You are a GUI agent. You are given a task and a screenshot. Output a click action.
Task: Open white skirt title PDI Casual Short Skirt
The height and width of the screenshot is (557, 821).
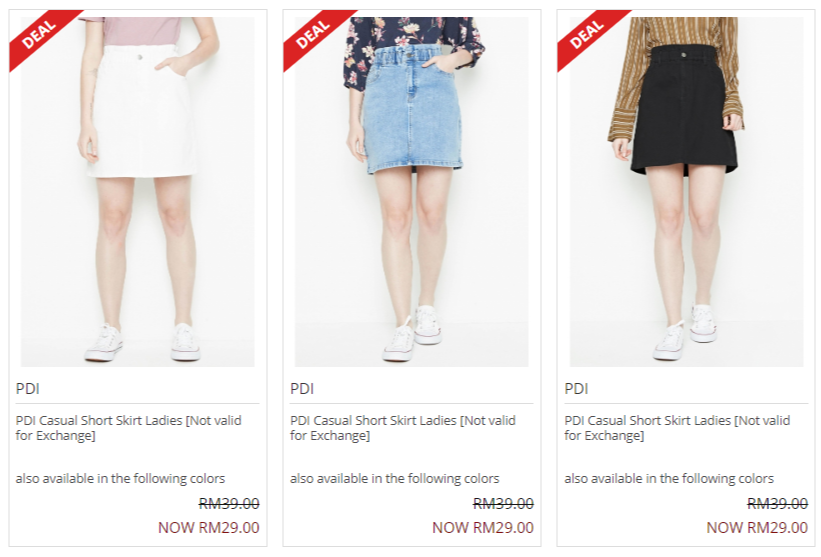(x=129, y=428)
